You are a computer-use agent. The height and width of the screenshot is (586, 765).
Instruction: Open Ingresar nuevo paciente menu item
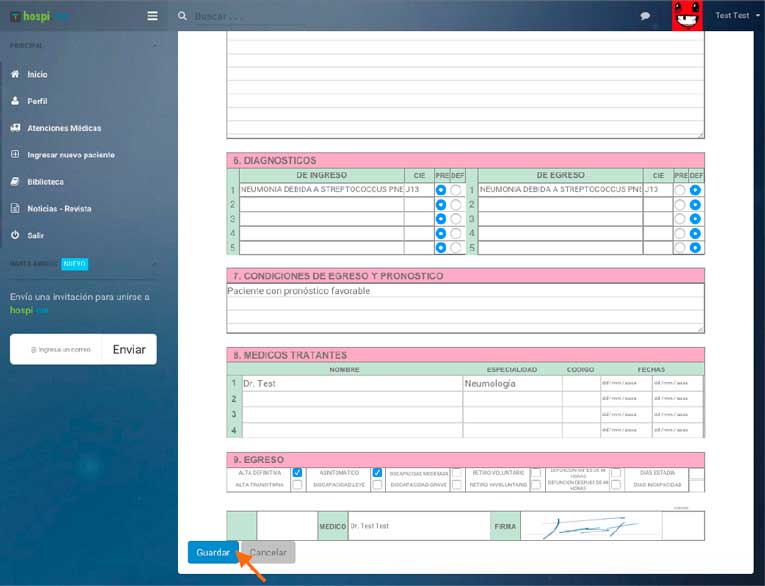70,155
